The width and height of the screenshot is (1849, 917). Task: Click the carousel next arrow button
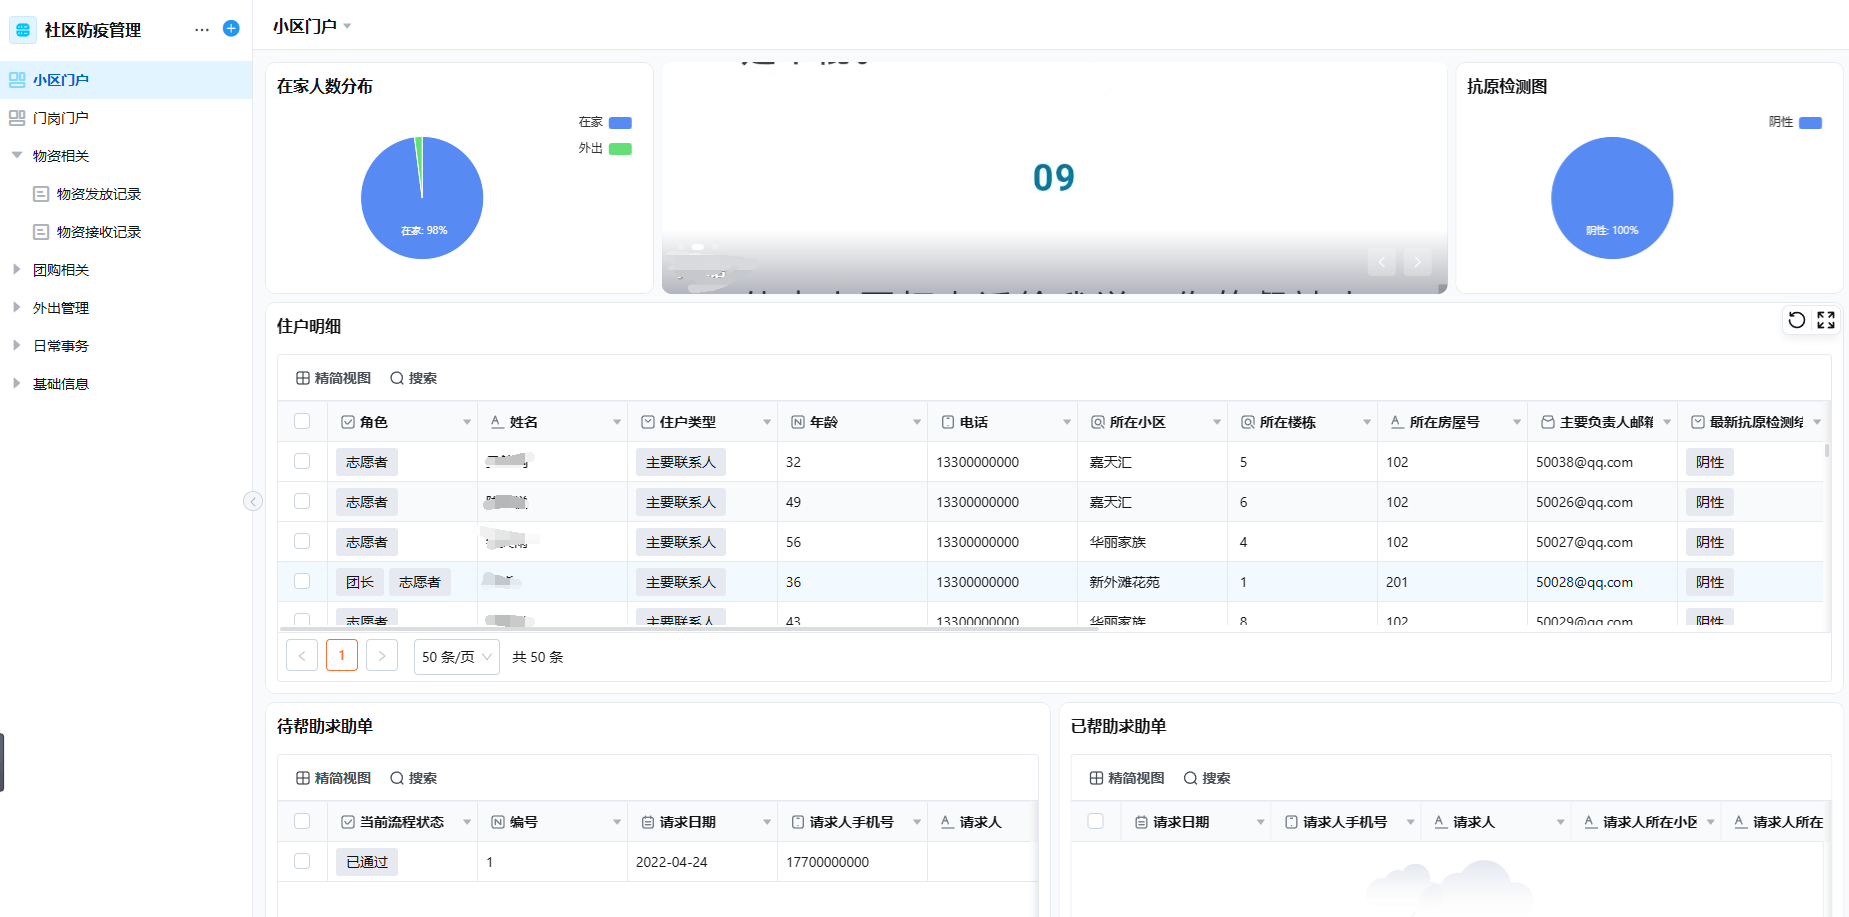click(1417, 261)
